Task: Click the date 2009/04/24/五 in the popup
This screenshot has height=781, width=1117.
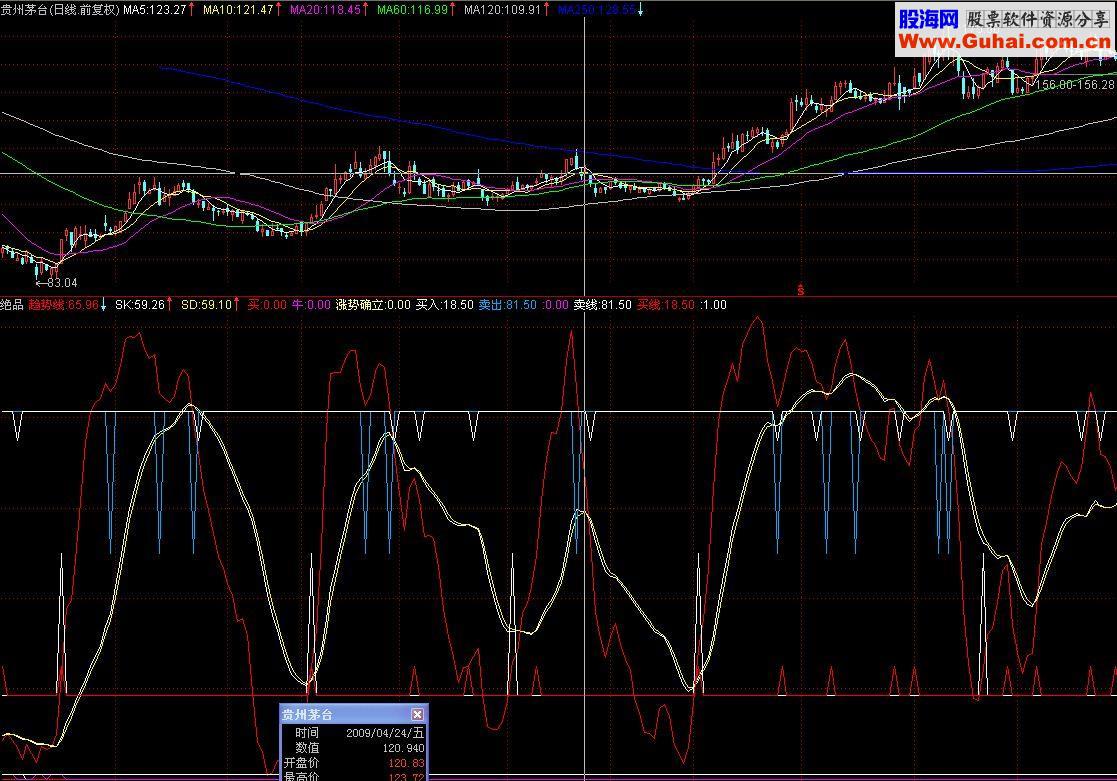Action: coord(385,733)
